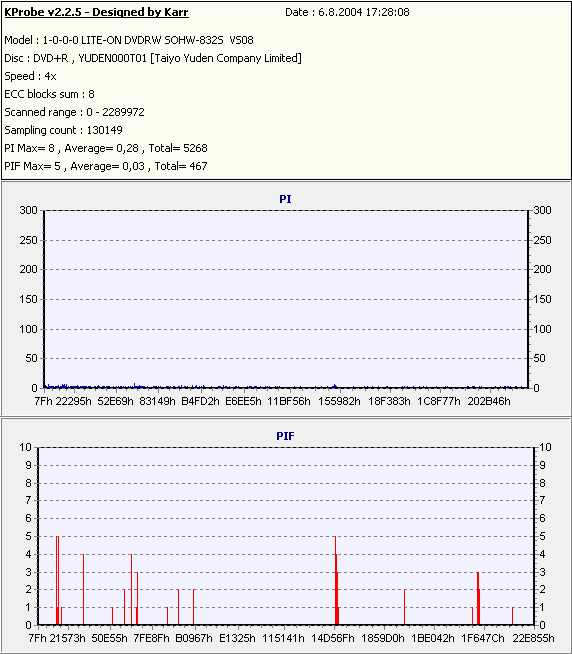This screenshot has height=654, width=572.
Task: Click the Speed : 4x line
Action: (x=30, y=76)
